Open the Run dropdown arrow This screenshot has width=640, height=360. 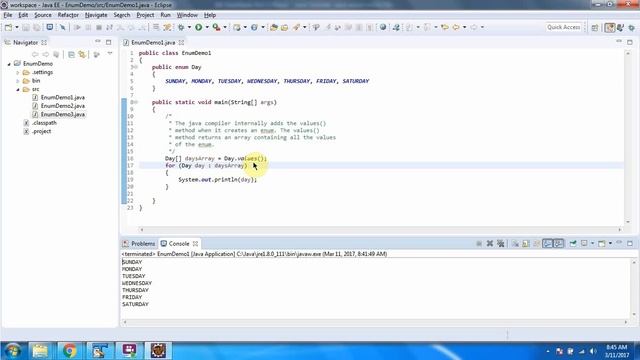[x=207, y=27]
